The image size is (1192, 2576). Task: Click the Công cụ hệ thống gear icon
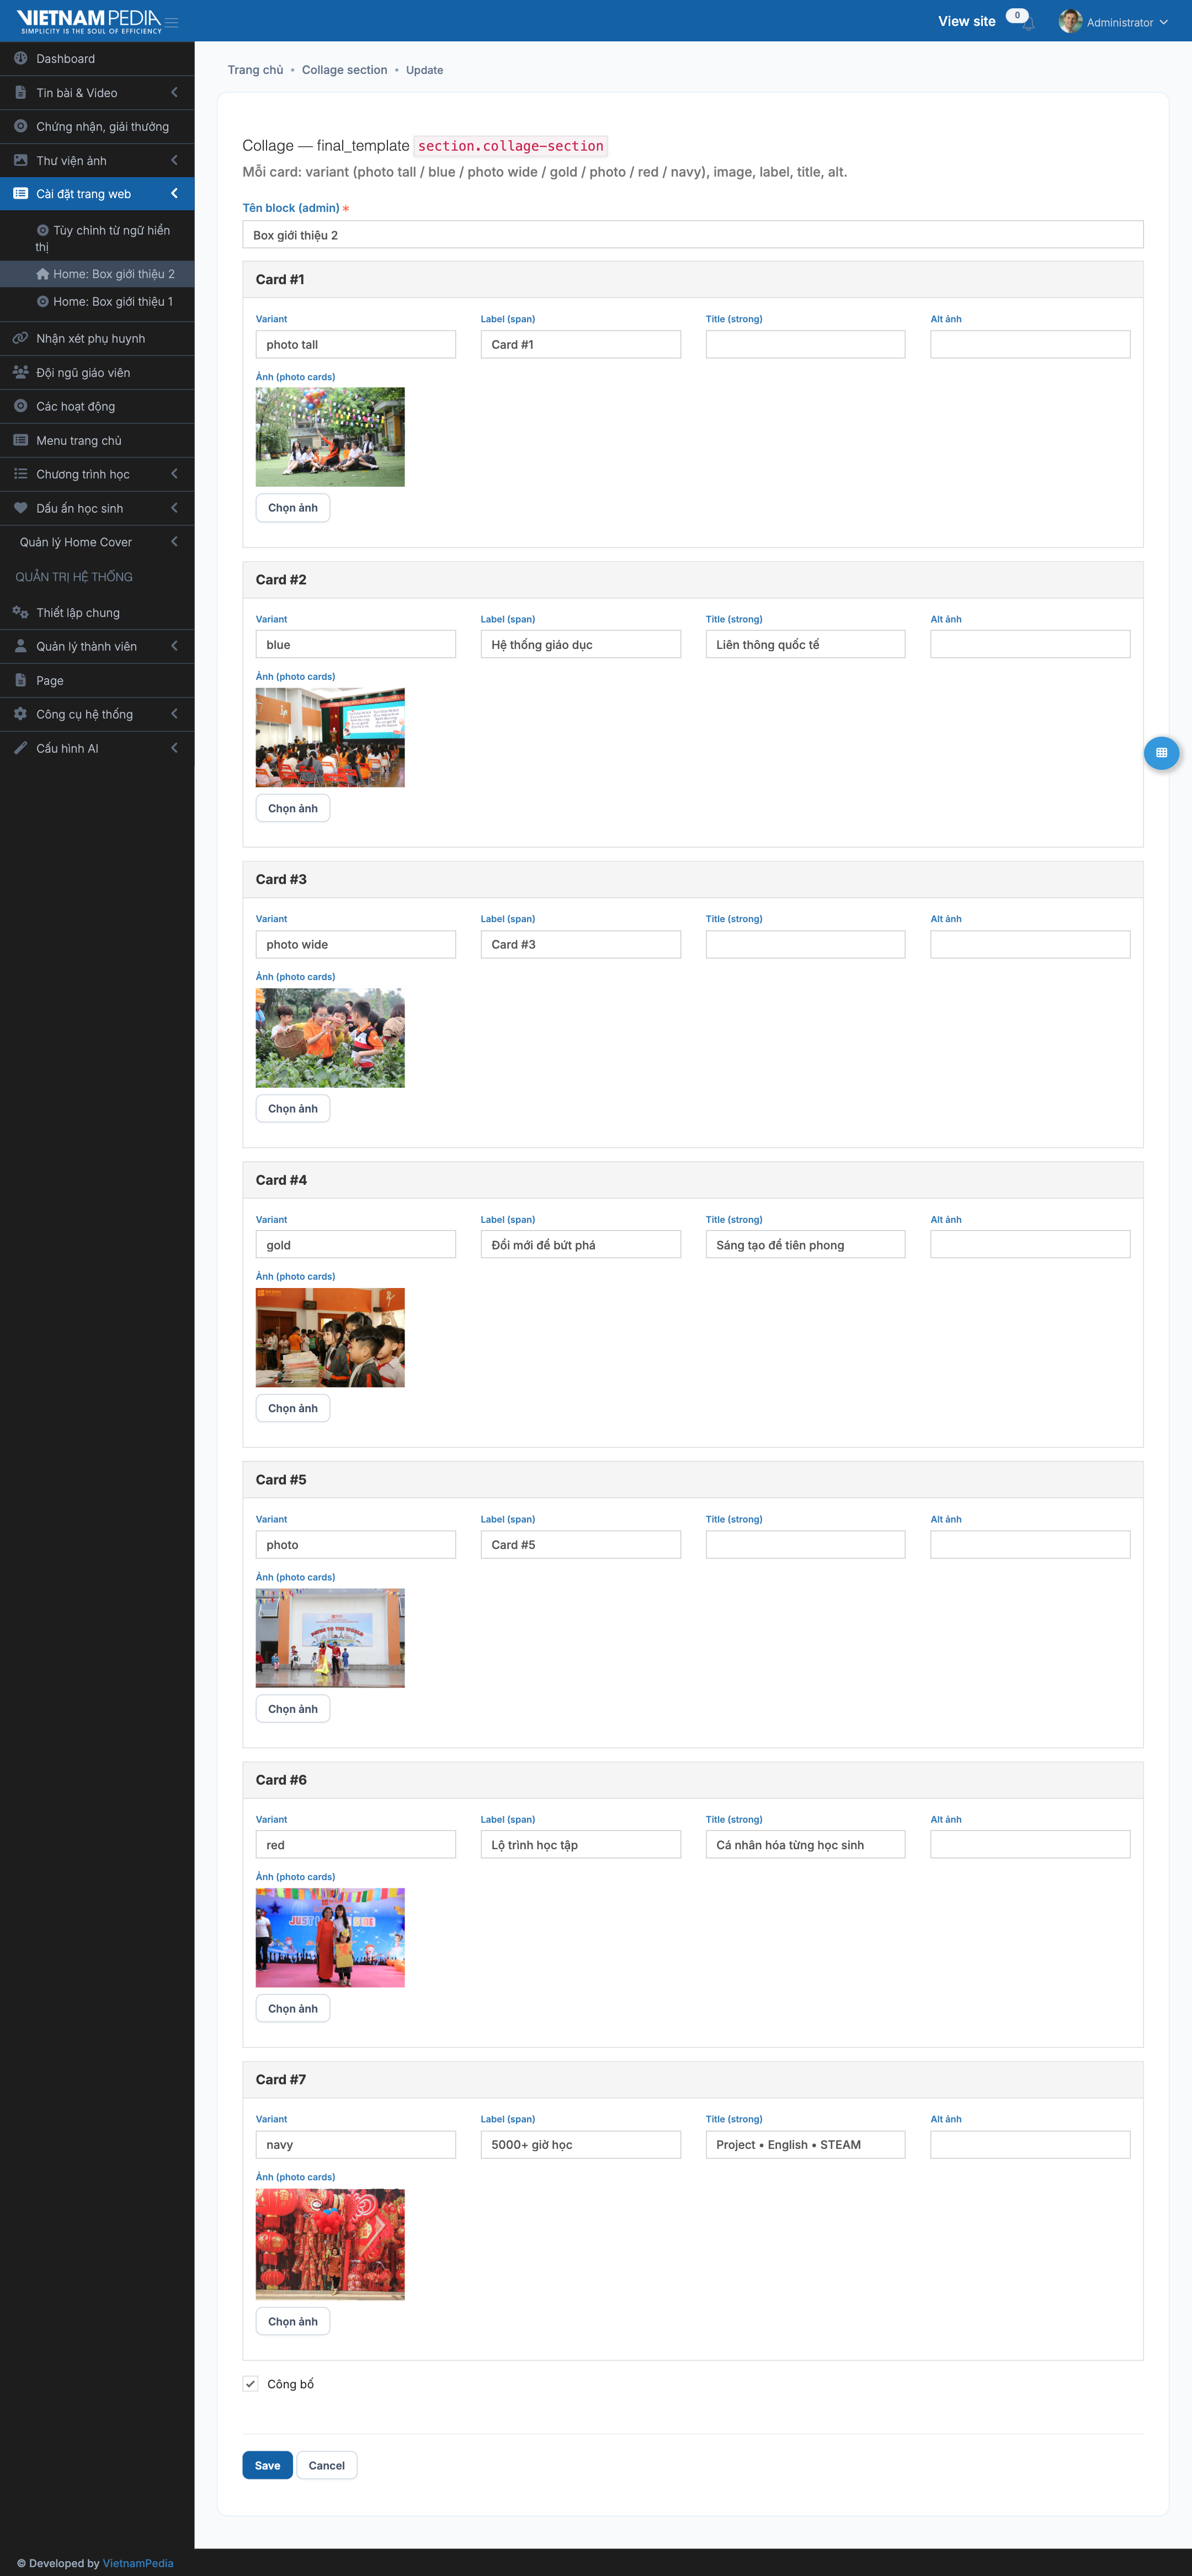[x=20, y=714]
